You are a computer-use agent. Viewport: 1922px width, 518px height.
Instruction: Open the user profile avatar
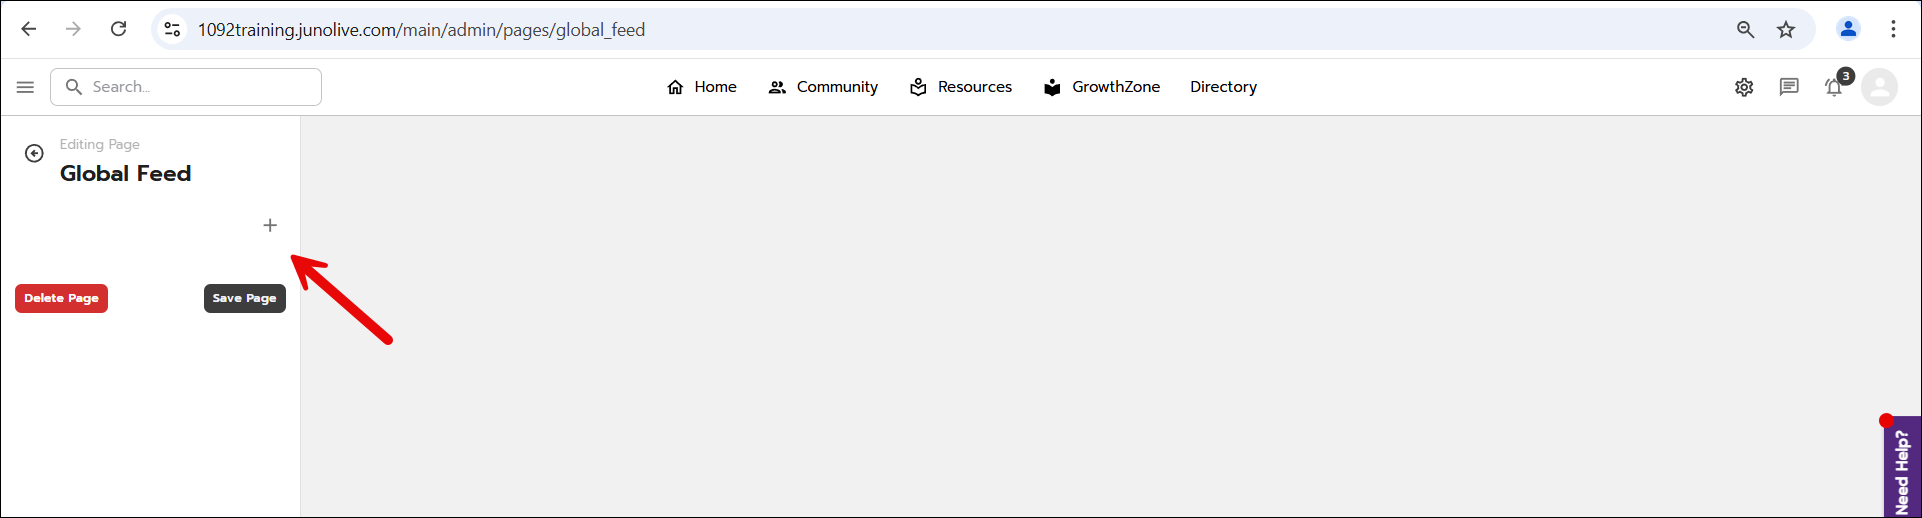[1879, 87]
